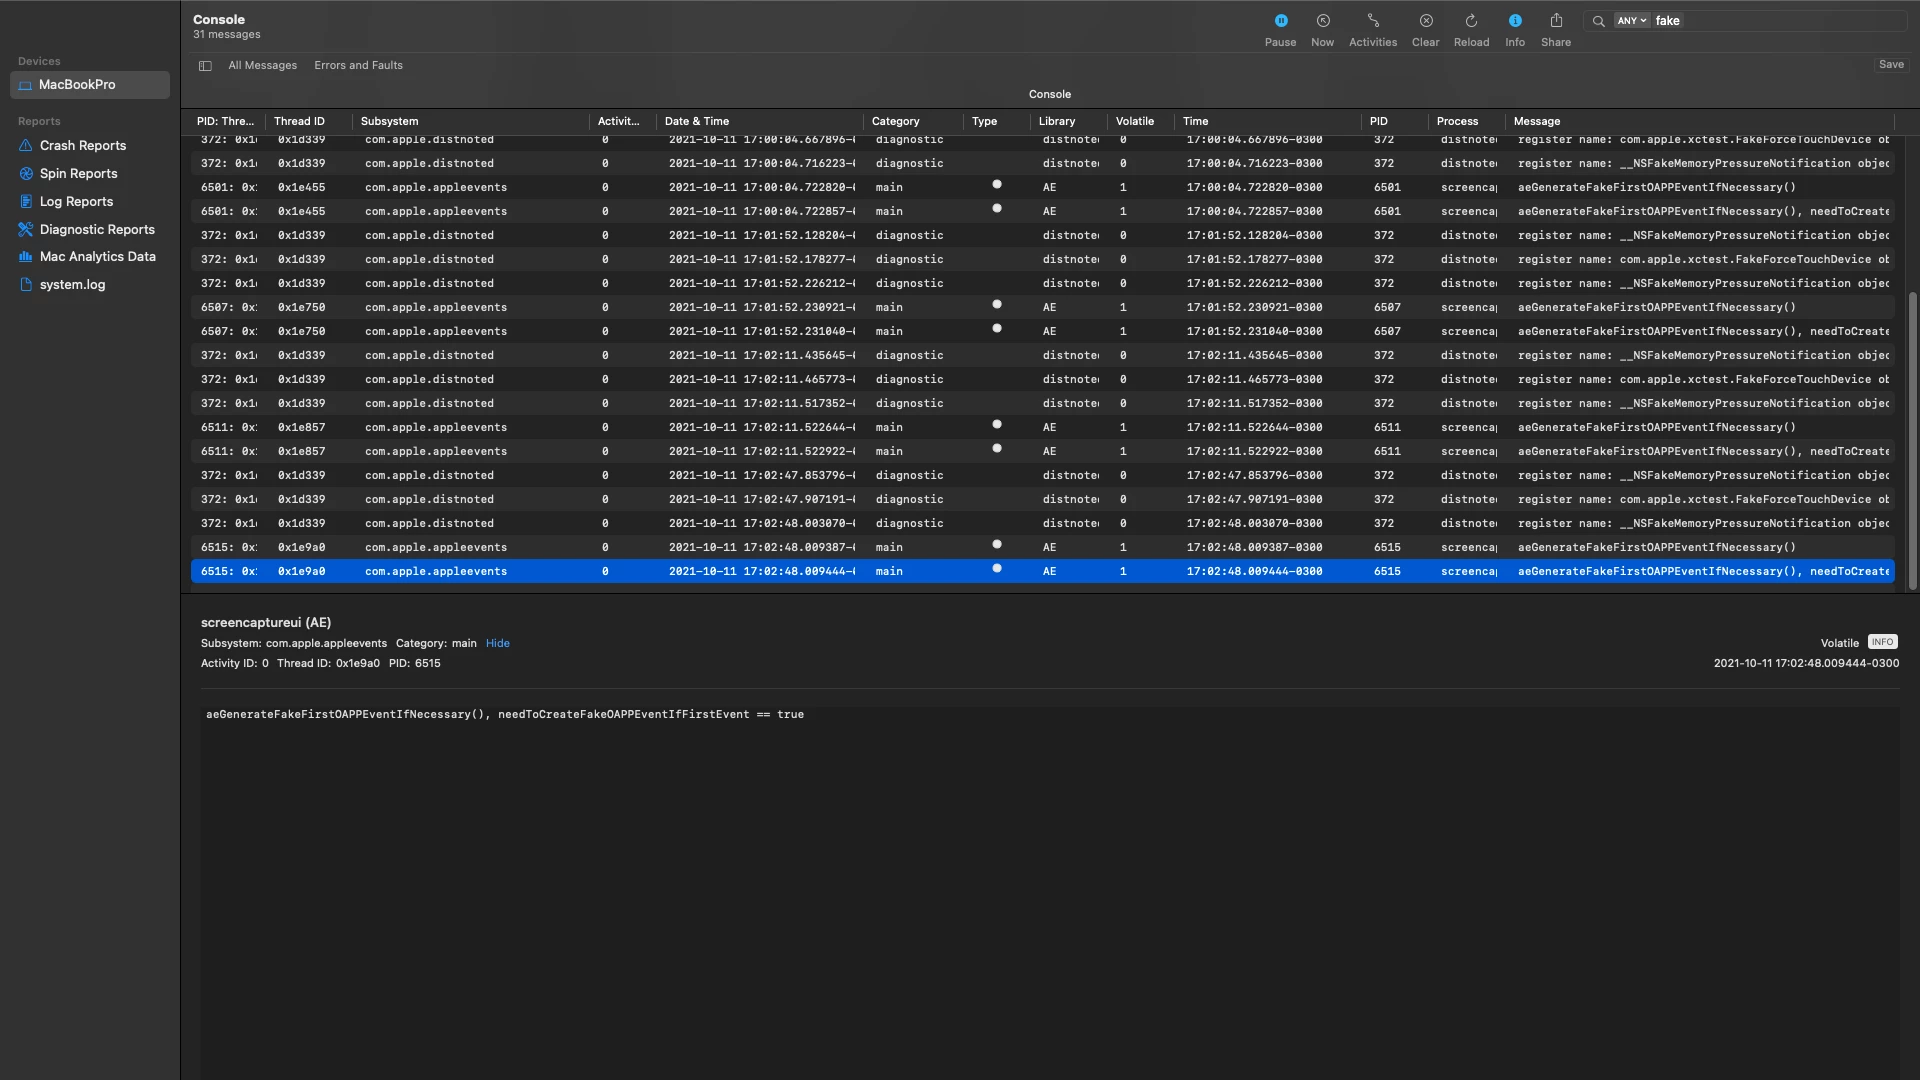Toggle Activities mode in toolbar
The height and width of the screenshot is (1080, 1920).
(1372, 22)
